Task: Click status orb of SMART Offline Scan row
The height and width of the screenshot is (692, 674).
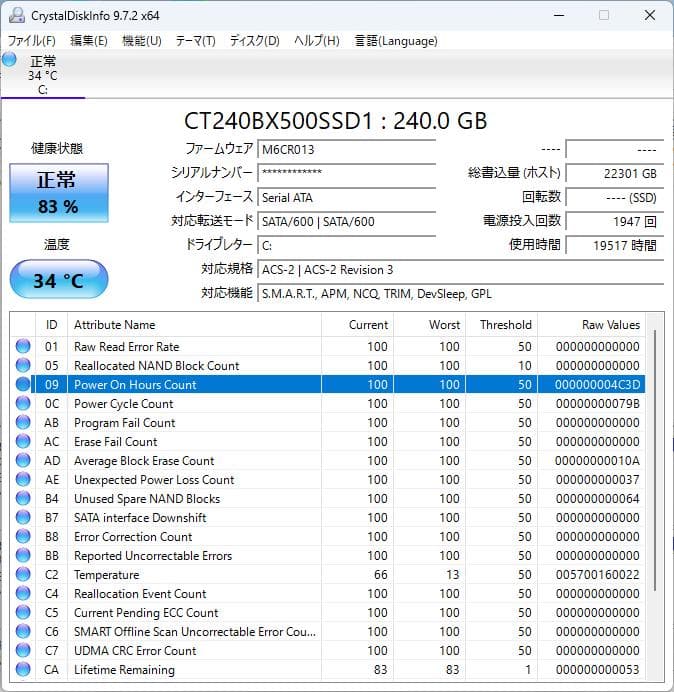Action: 23,631
